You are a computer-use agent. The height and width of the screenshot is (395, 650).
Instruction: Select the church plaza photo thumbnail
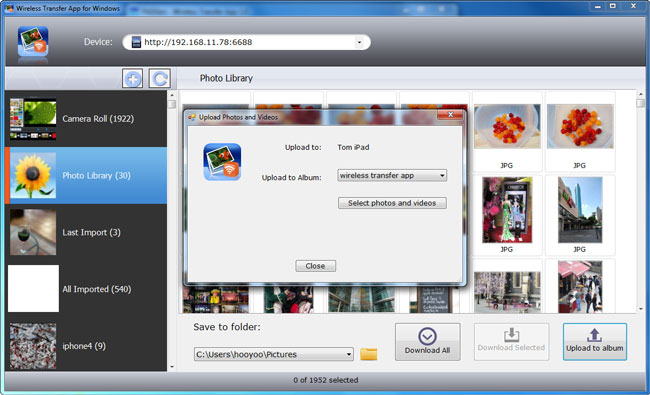(507, 292)
